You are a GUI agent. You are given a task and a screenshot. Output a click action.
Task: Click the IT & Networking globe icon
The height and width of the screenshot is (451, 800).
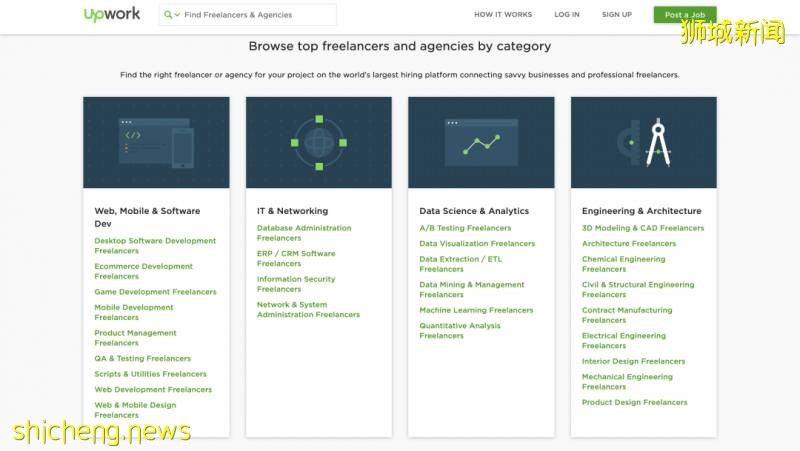coord(318,142)
